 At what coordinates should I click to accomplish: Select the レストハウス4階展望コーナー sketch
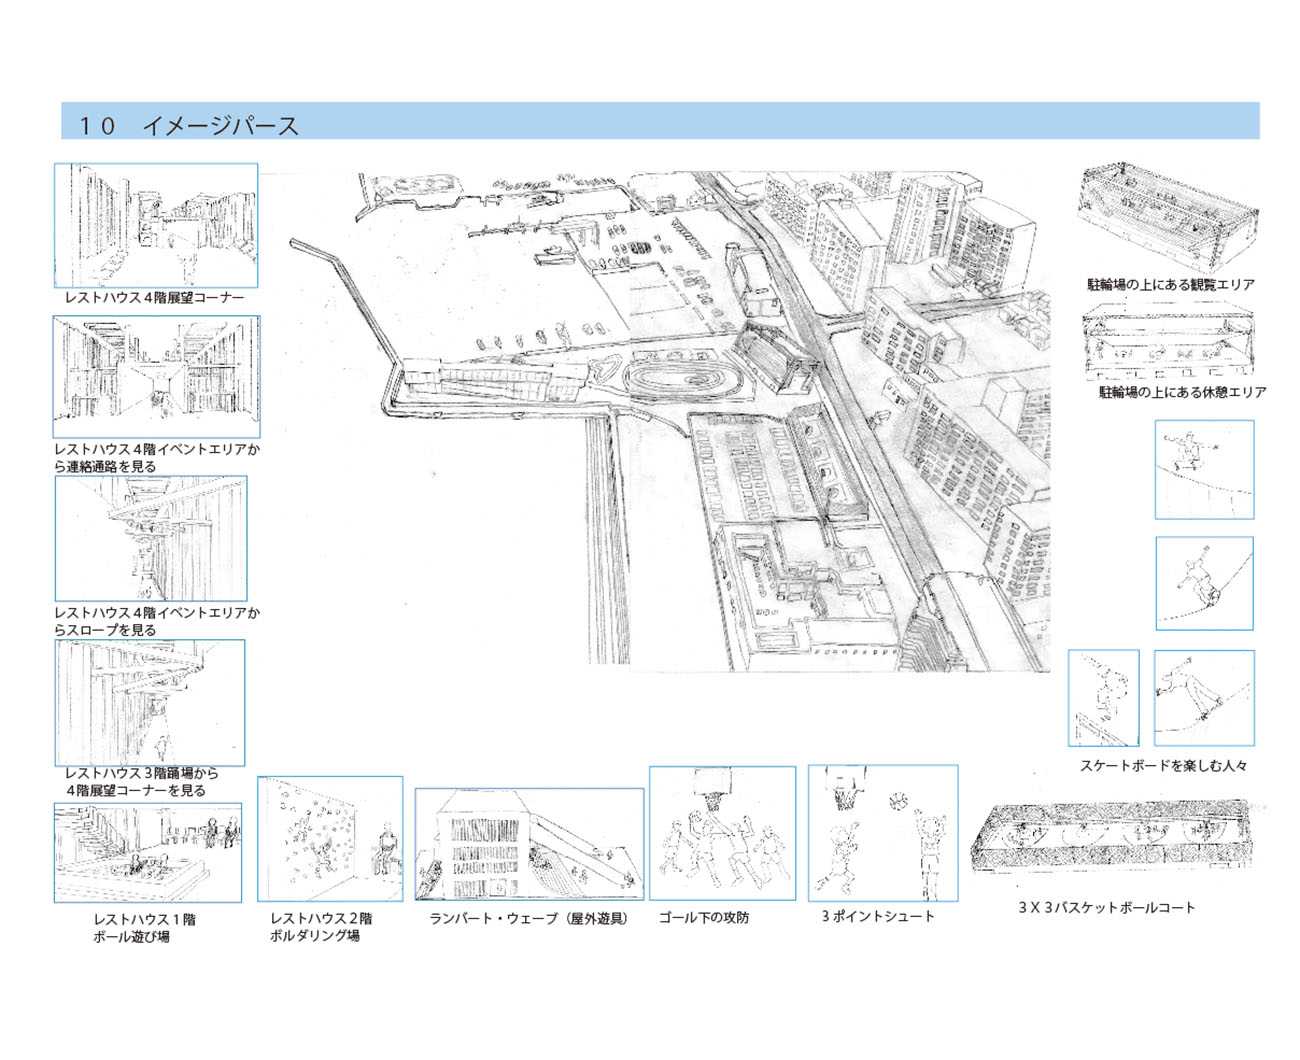(x=156, y=226)
